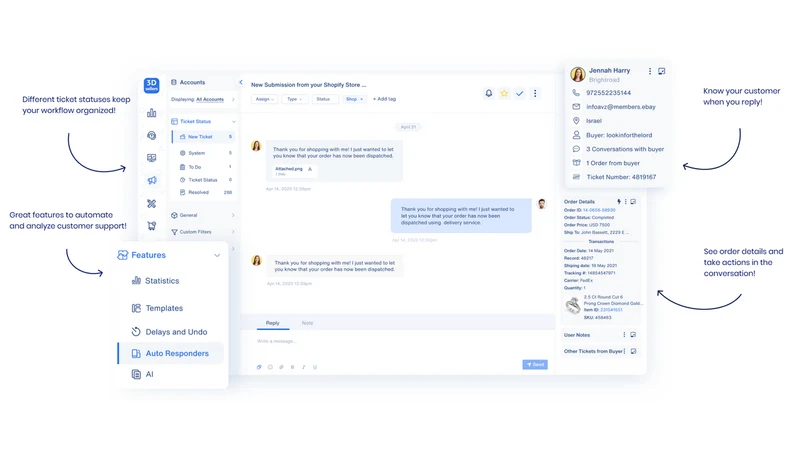This screenshot has width=800, height=450.
Task: Open the crossed tools sidebar icon
Action: [x=152, y=203]
